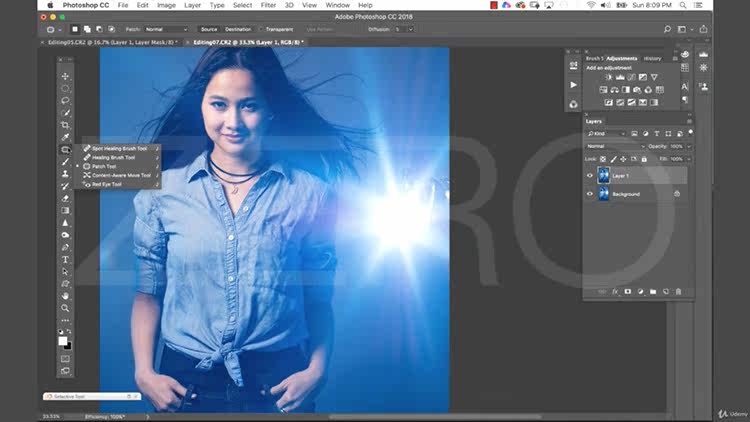Screen dimensions: 750x422
Task: Click the Opacity 100% field
Action: tap(677, 146)
